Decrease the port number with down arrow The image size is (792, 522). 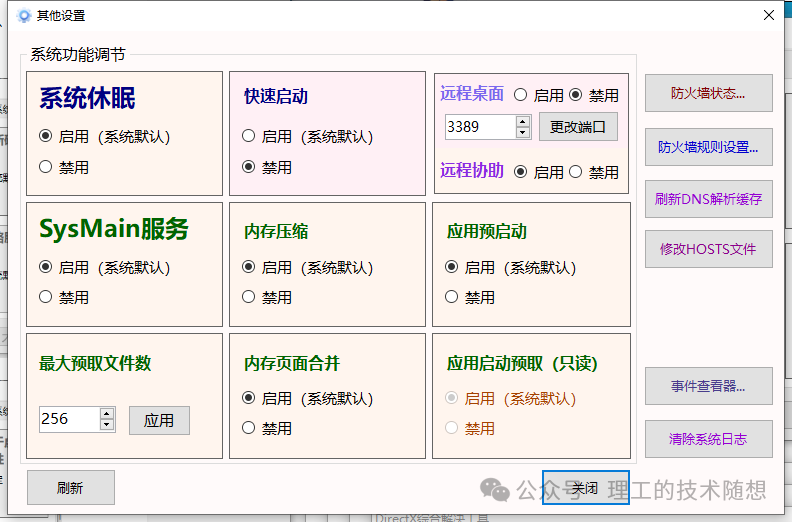click(523, 132)
